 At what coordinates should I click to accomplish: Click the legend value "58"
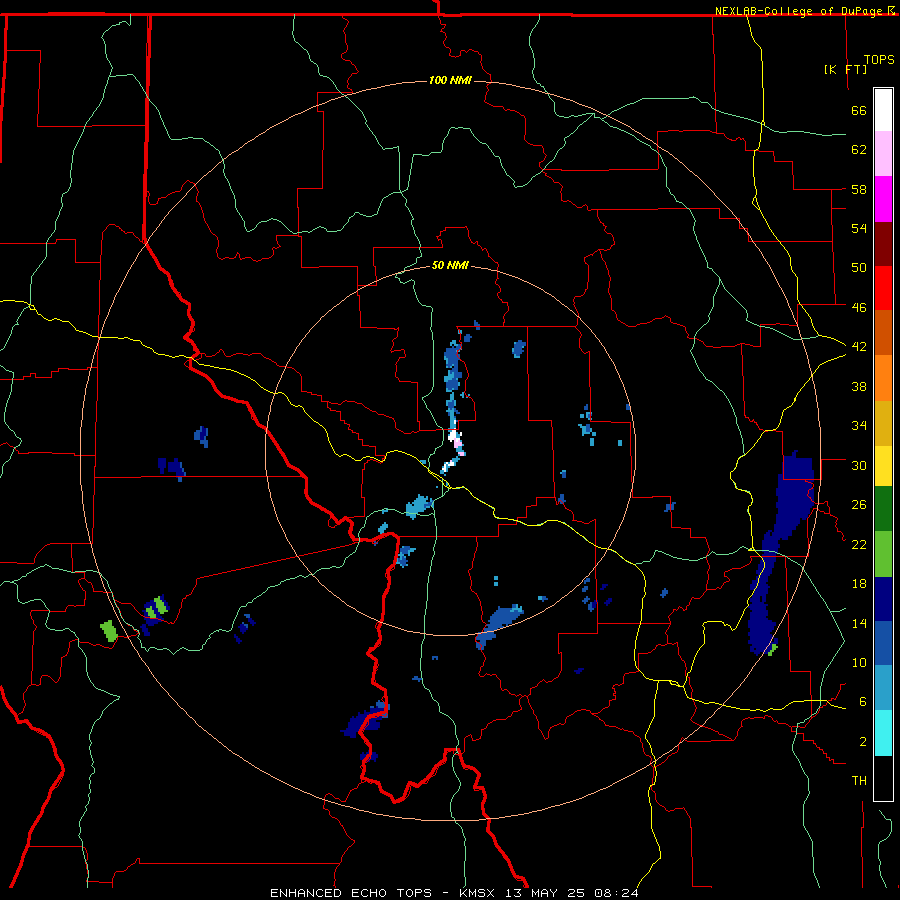[x=859, y=189]
